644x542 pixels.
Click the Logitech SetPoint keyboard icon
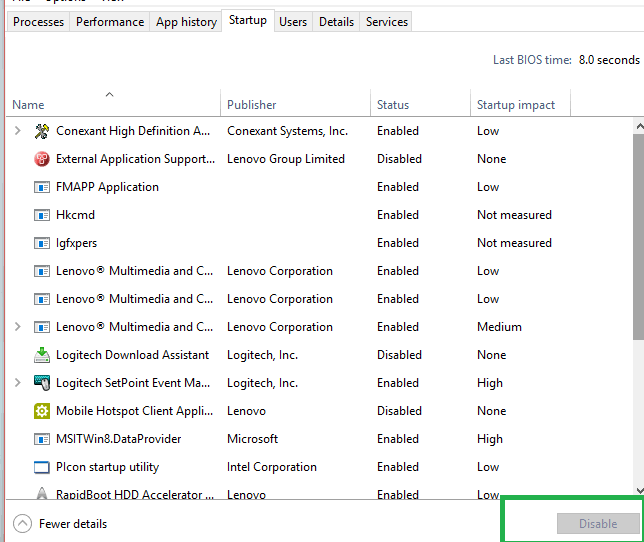(x=42, y=383)
